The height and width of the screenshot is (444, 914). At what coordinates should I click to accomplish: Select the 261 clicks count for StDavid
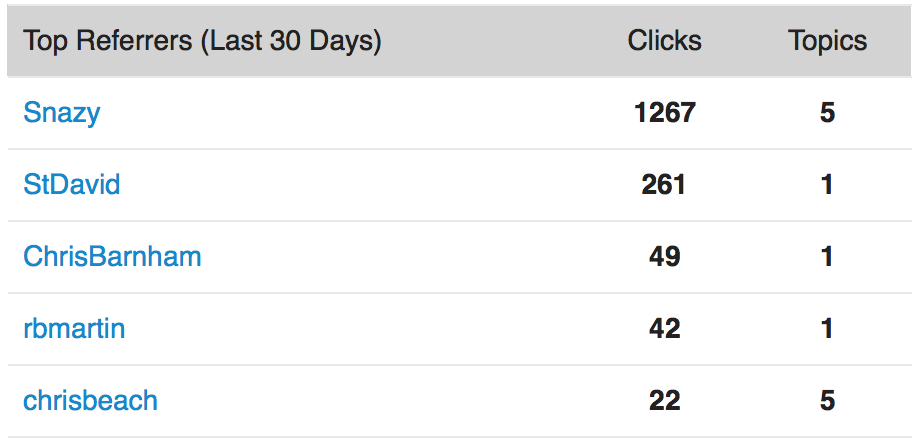tap(664, 185)
